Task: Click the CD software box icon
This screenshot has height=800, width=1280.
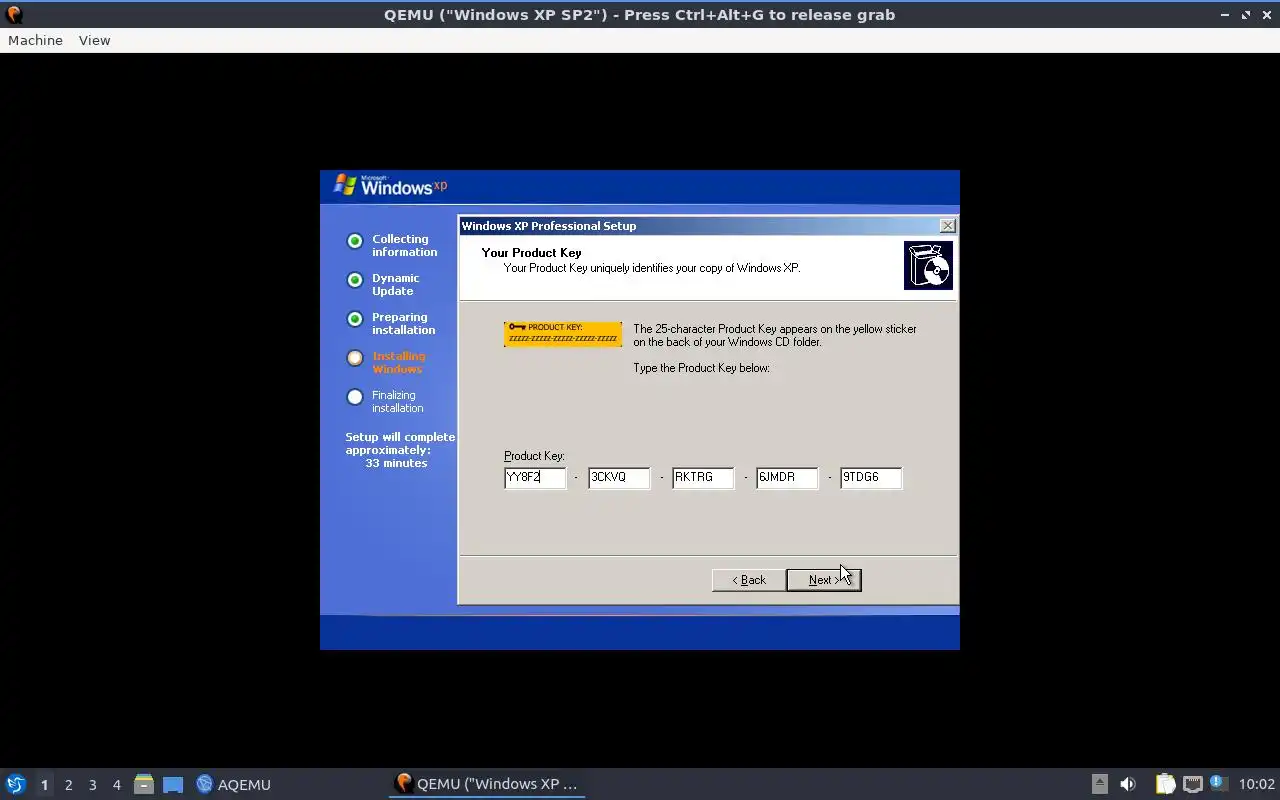Action: (928, 265)
